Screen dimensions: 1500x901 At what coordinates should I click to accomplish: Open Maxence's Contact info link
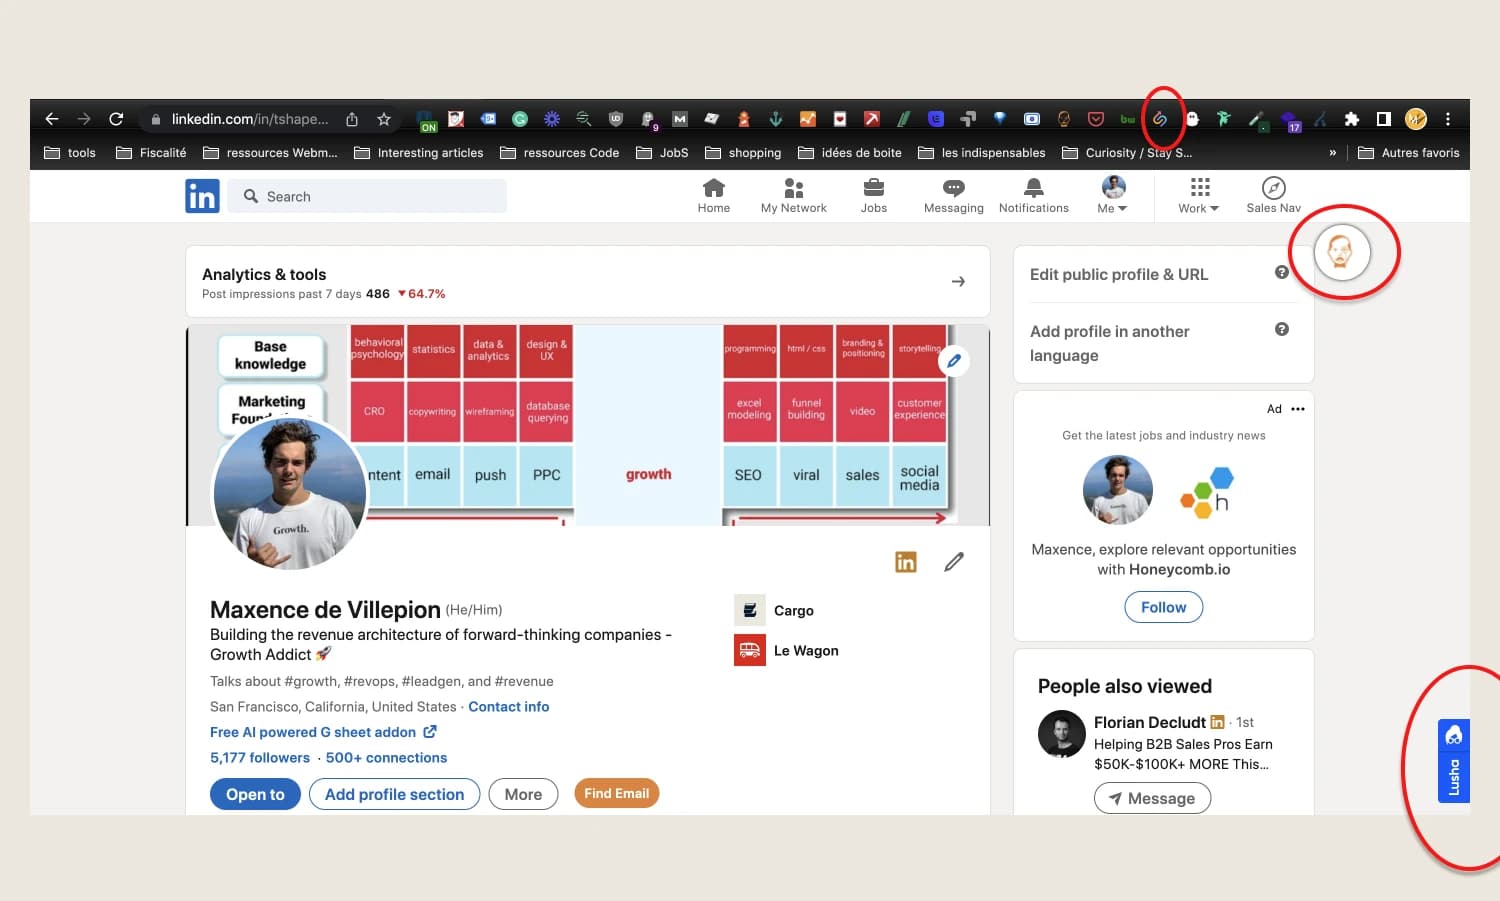click(x=508, y=706)
